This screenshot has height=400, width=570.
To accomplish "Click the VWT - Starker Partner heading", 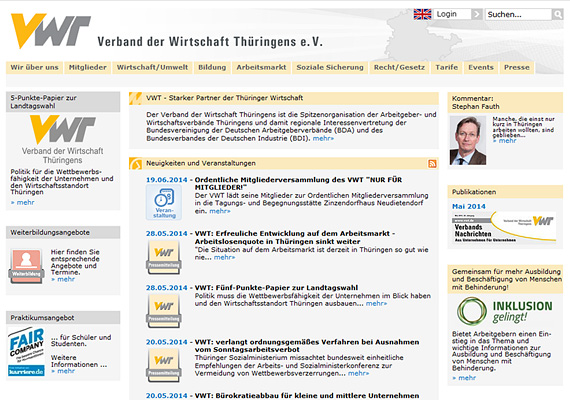I will click(224, 98).
